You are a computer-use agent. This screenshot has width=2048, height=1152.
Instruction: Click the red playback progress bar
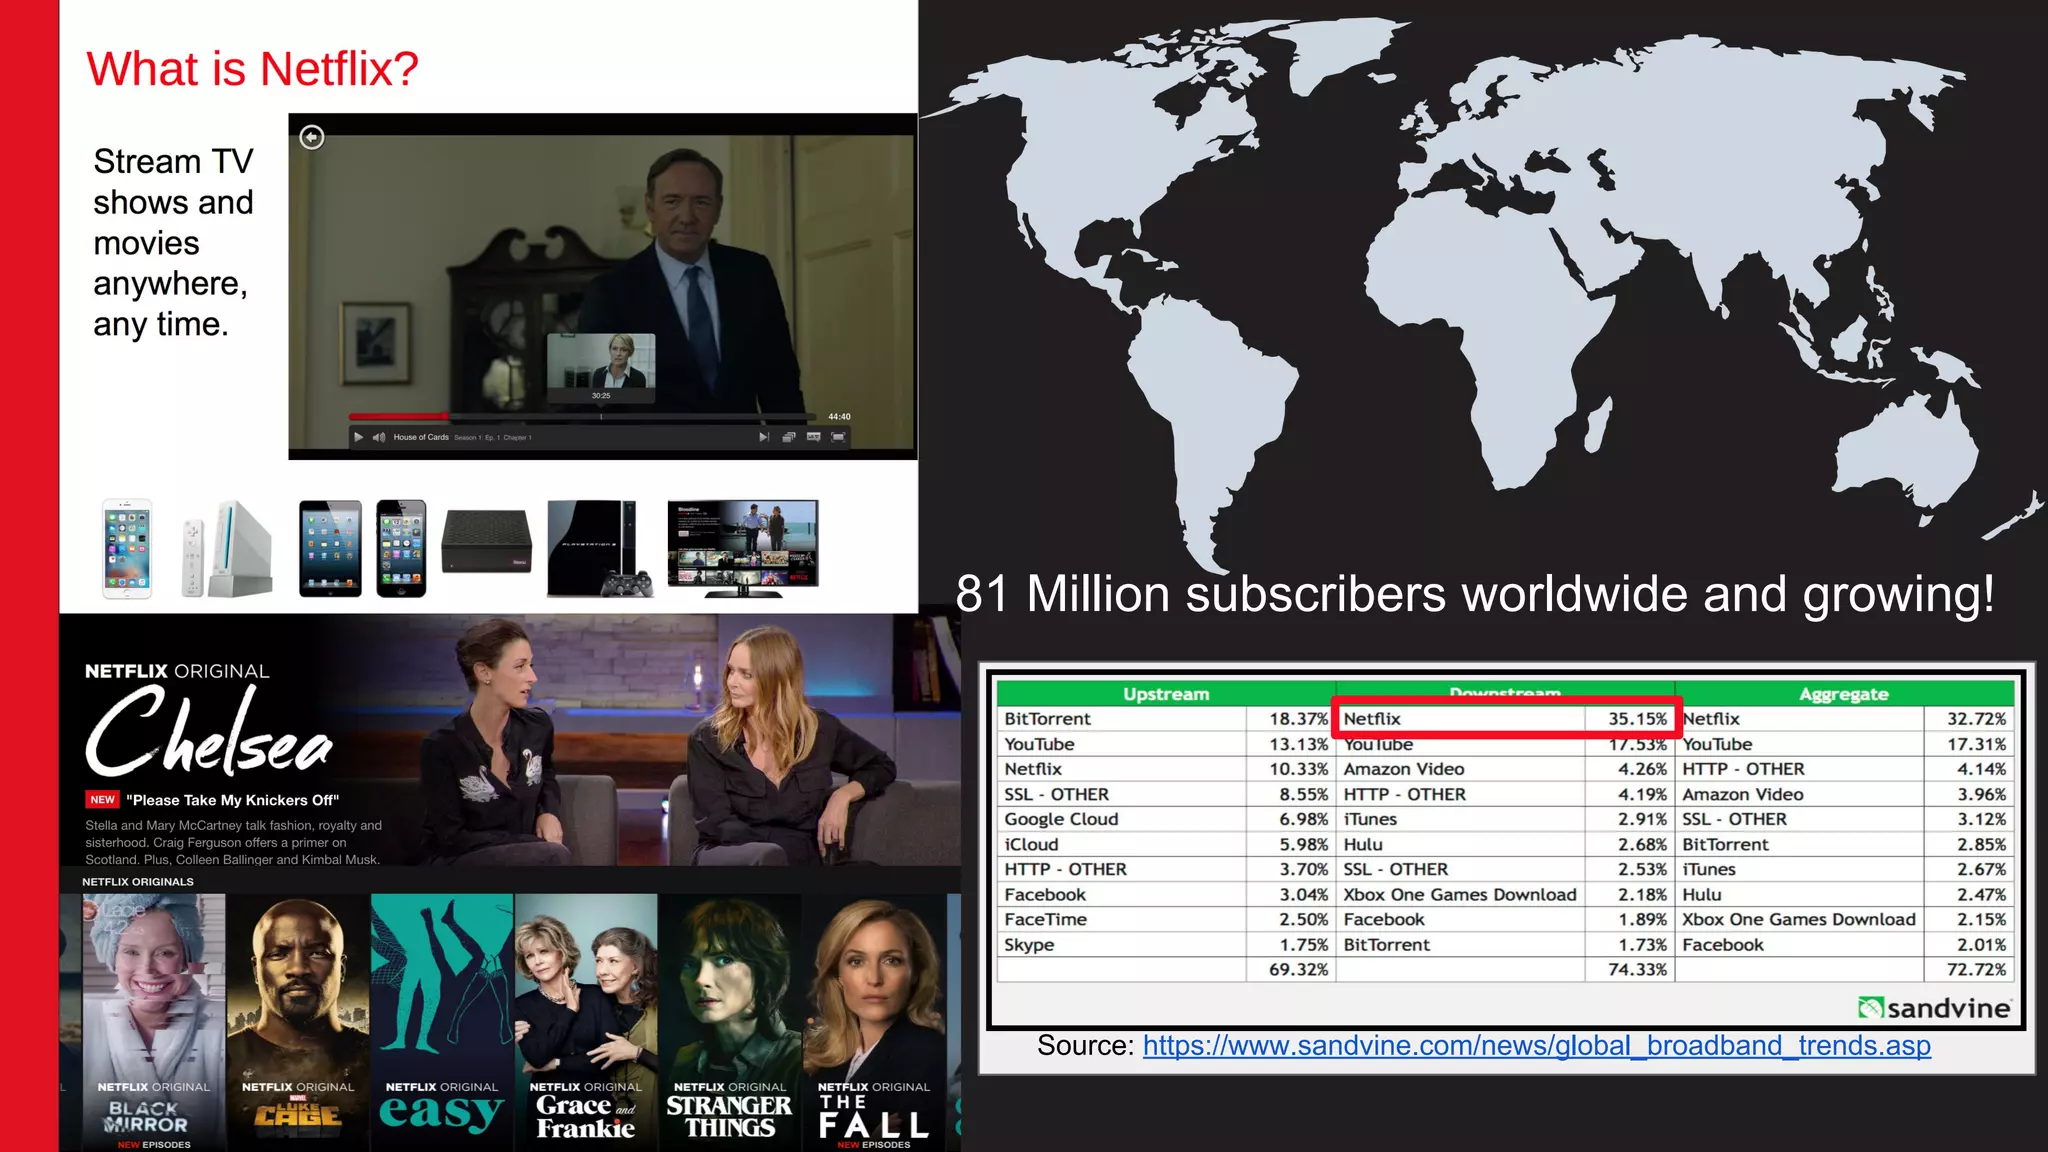(398, 415)
